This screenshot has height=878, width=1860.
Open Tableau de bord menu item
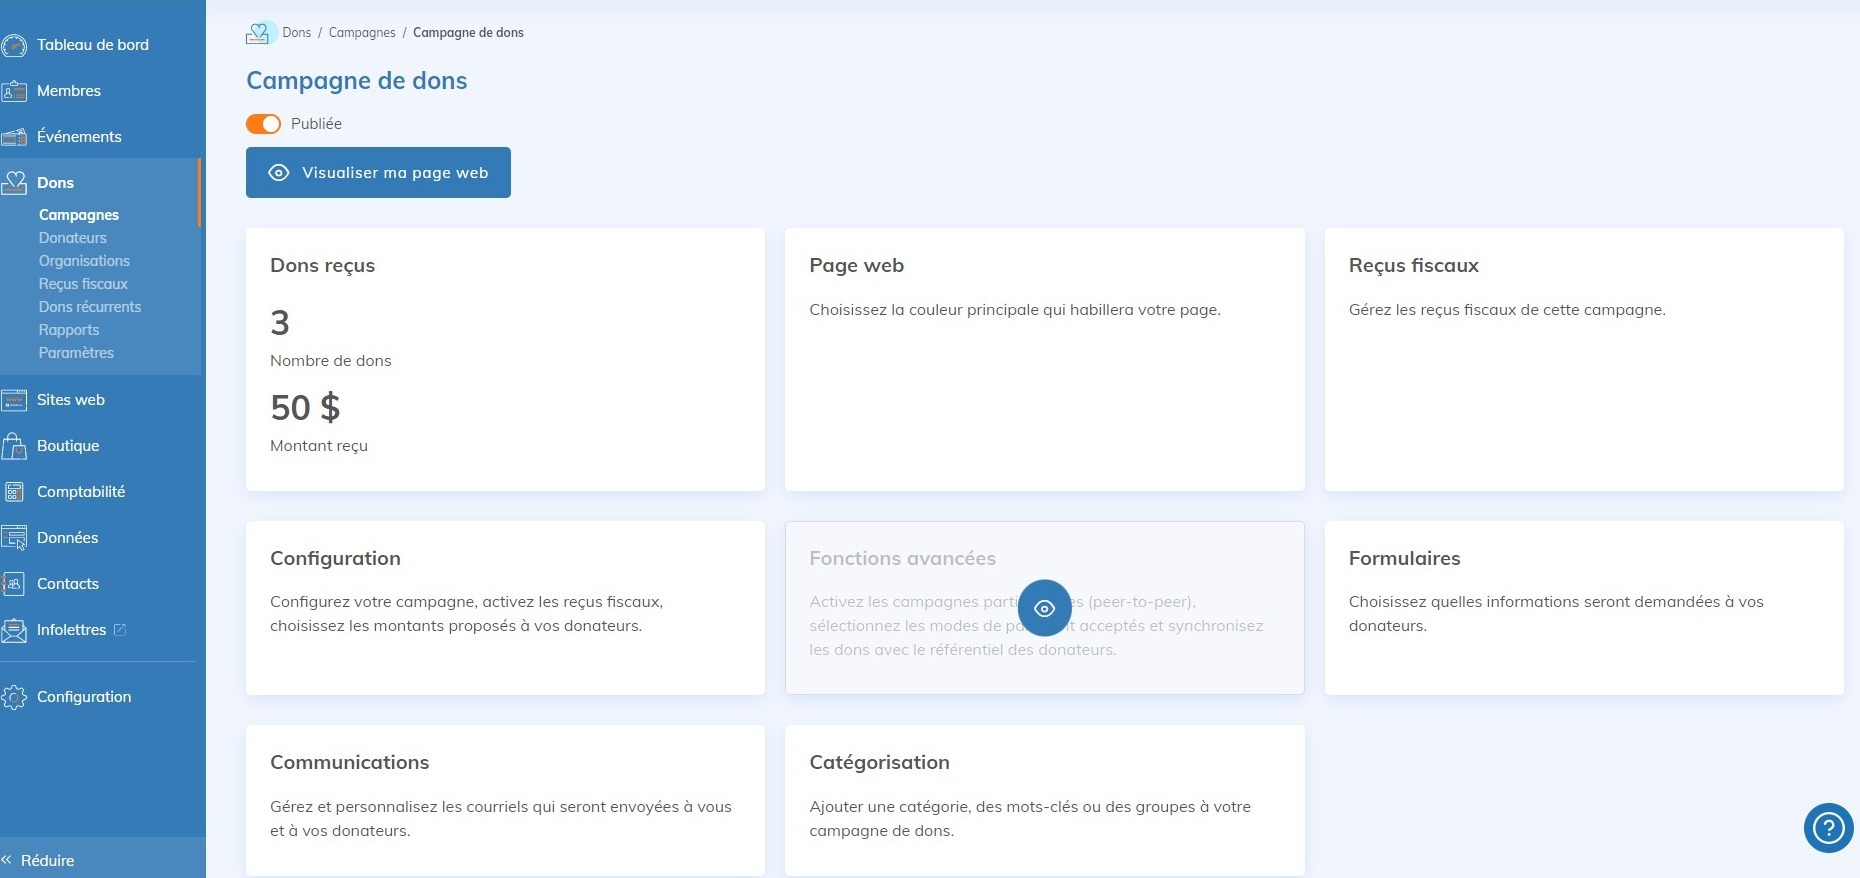(93, 45)
